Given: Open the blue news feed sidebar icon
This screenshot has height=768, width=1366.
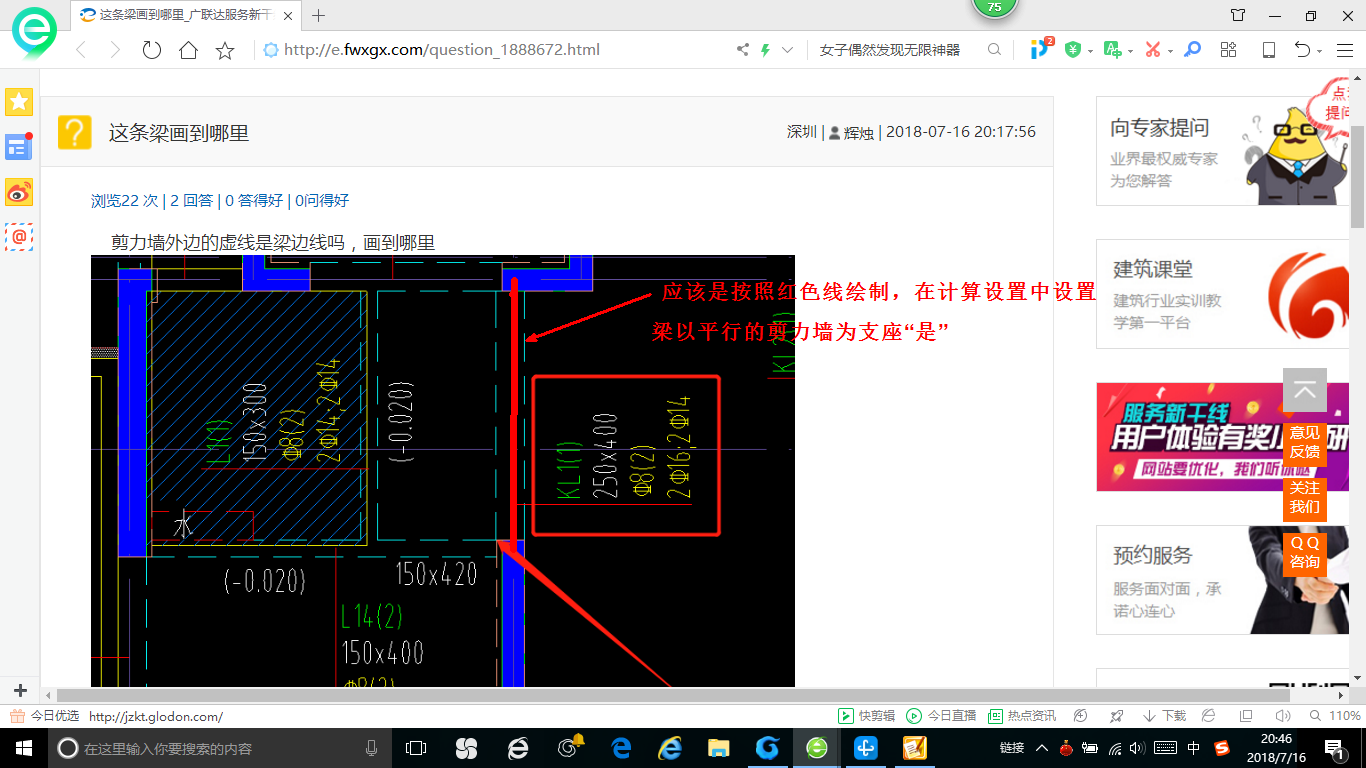Looking at the screenshot, I should 19,147.
